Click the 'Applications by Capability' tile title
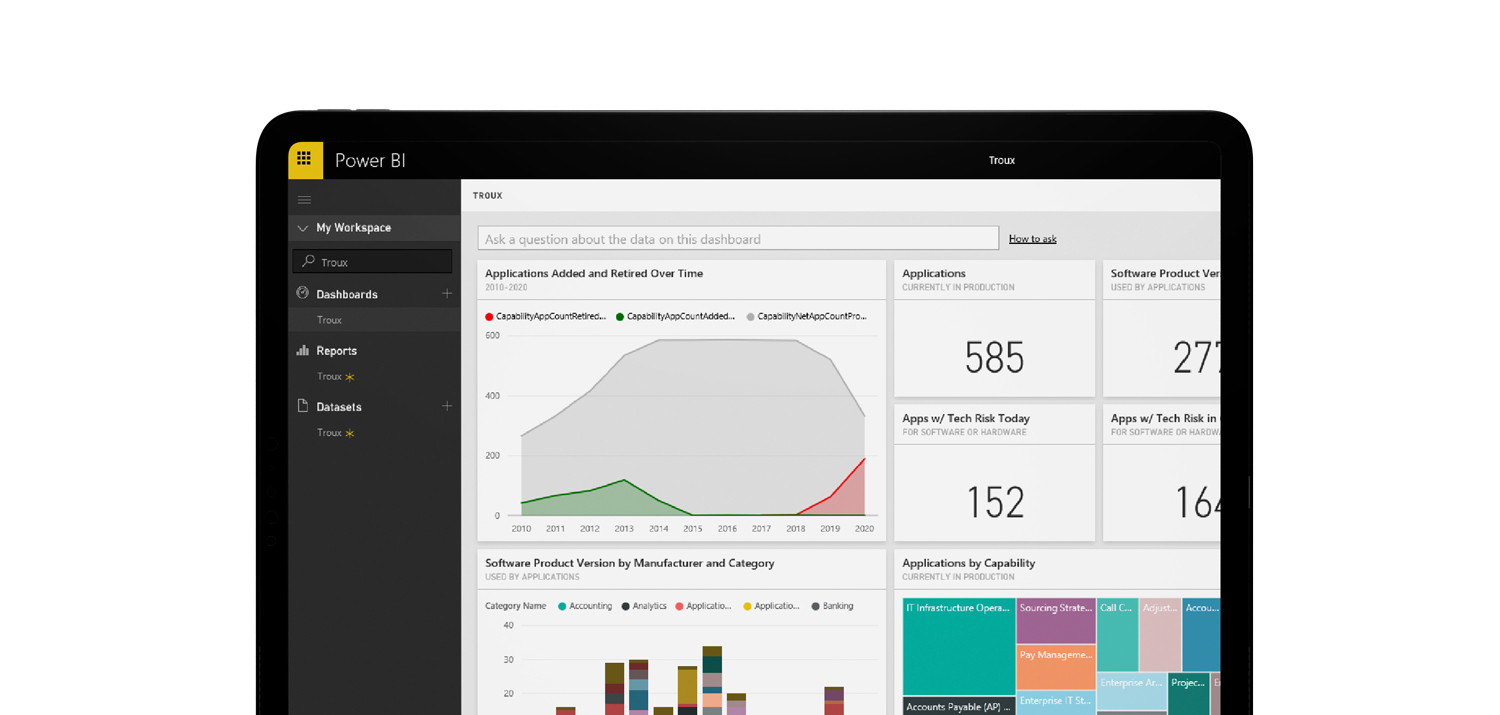The width and height of the screenshot is (1500, 715). pyautogui.click(x=968, y=563)
